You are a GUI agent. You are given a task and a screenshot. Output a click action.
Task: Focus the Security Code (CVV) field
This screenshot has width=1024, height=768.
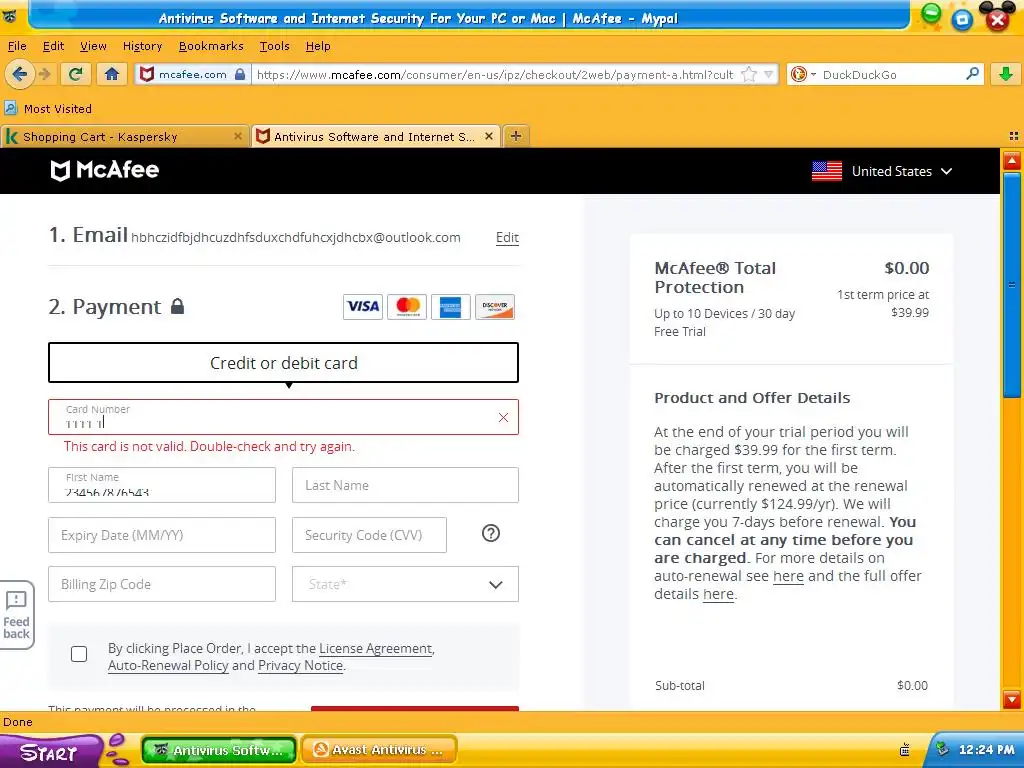370,535
